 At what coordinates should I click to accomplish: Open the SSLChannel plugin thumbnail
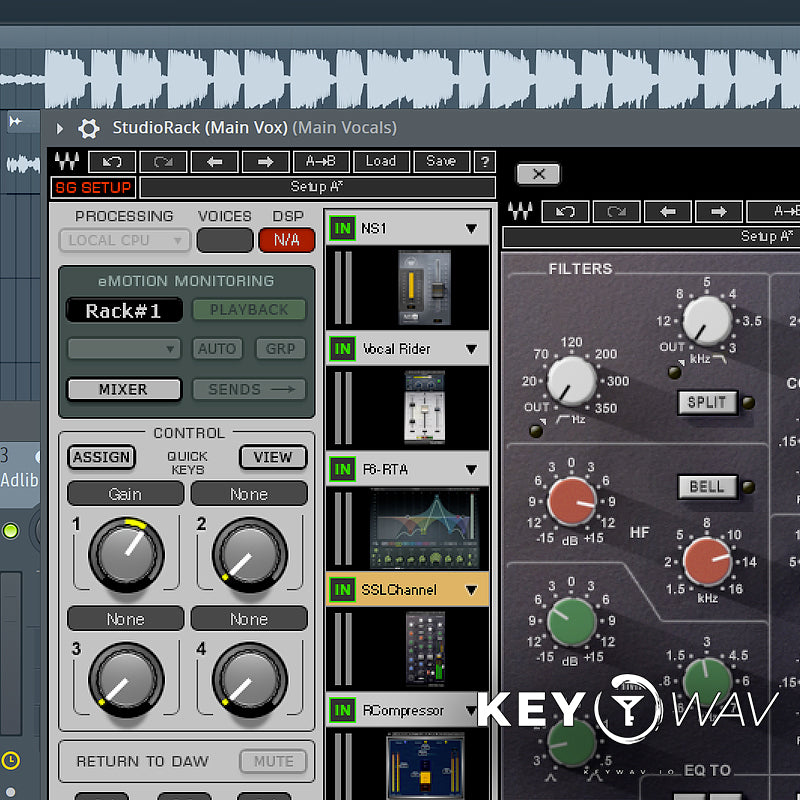tap(424, 649)
